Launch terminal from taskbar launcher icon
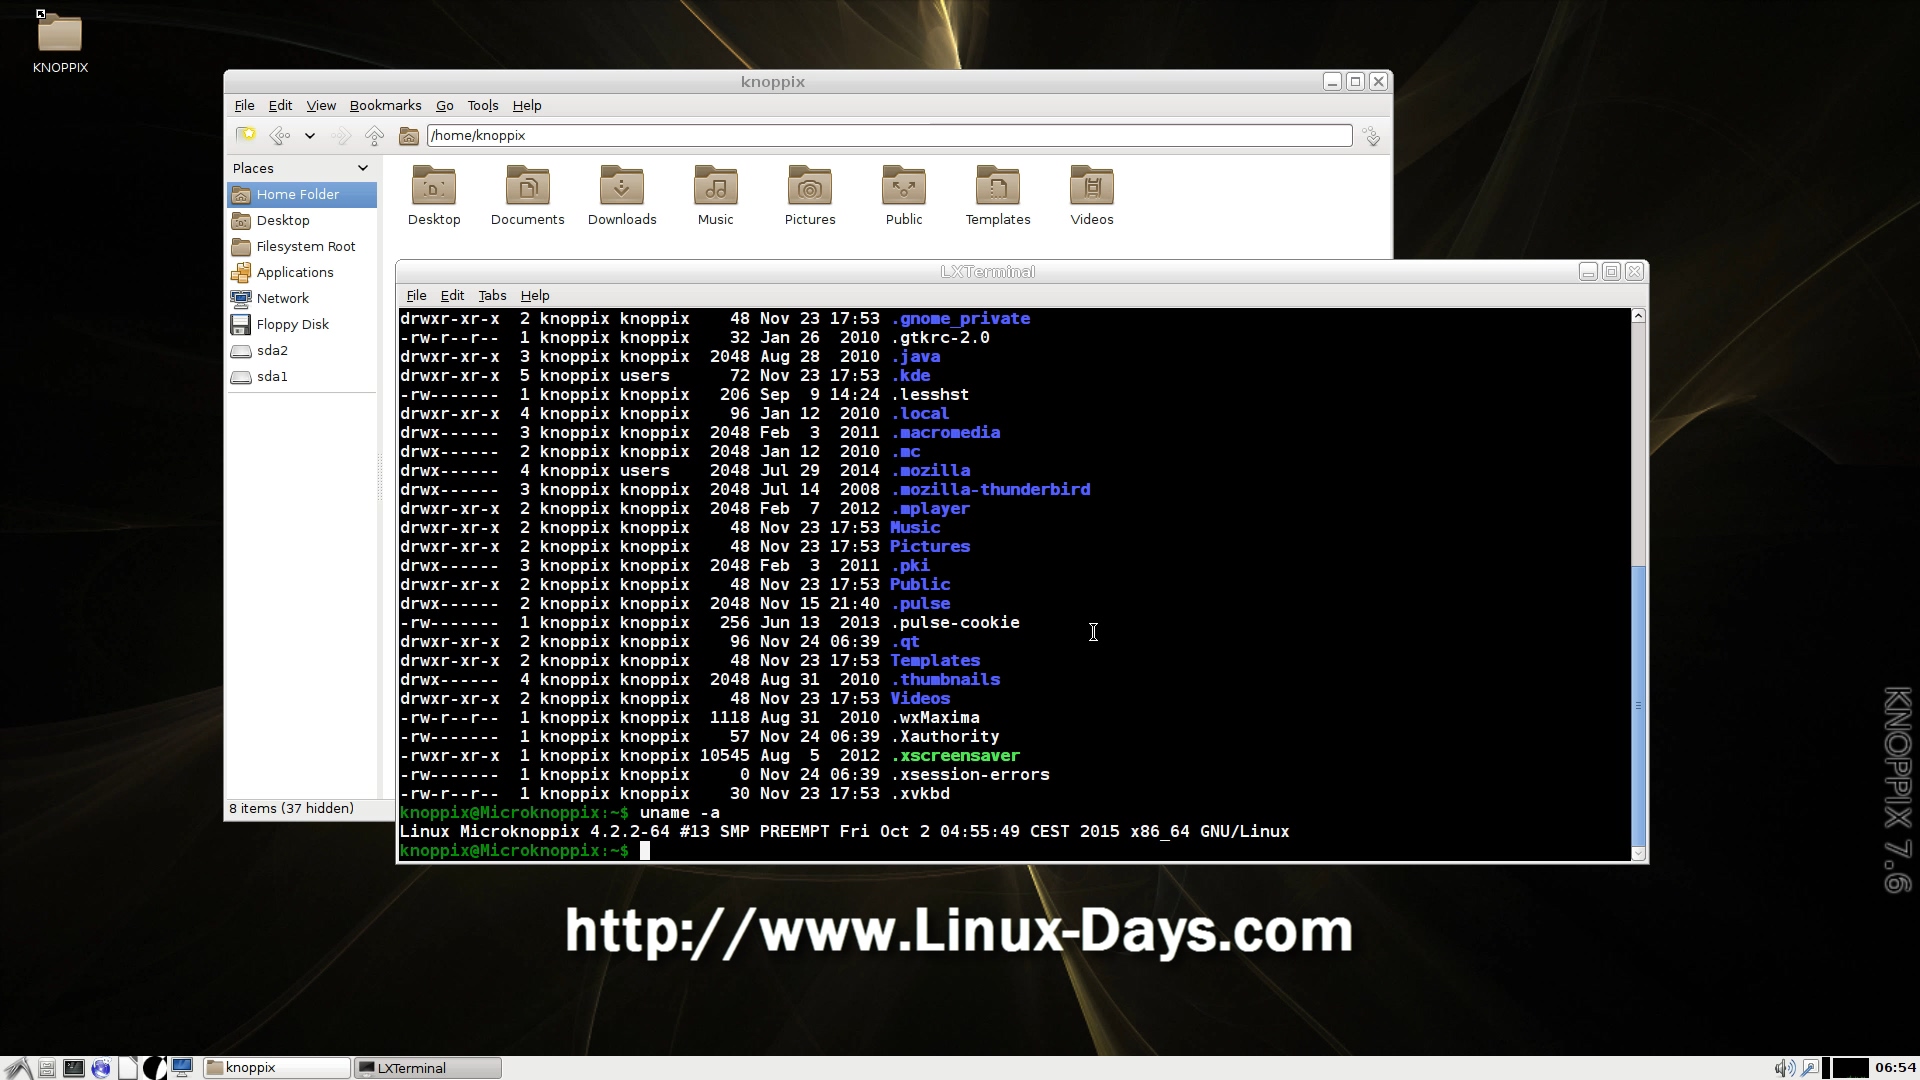Image resolution: width=1920 pixels, height=1080 pixels. coord(74,1068)
